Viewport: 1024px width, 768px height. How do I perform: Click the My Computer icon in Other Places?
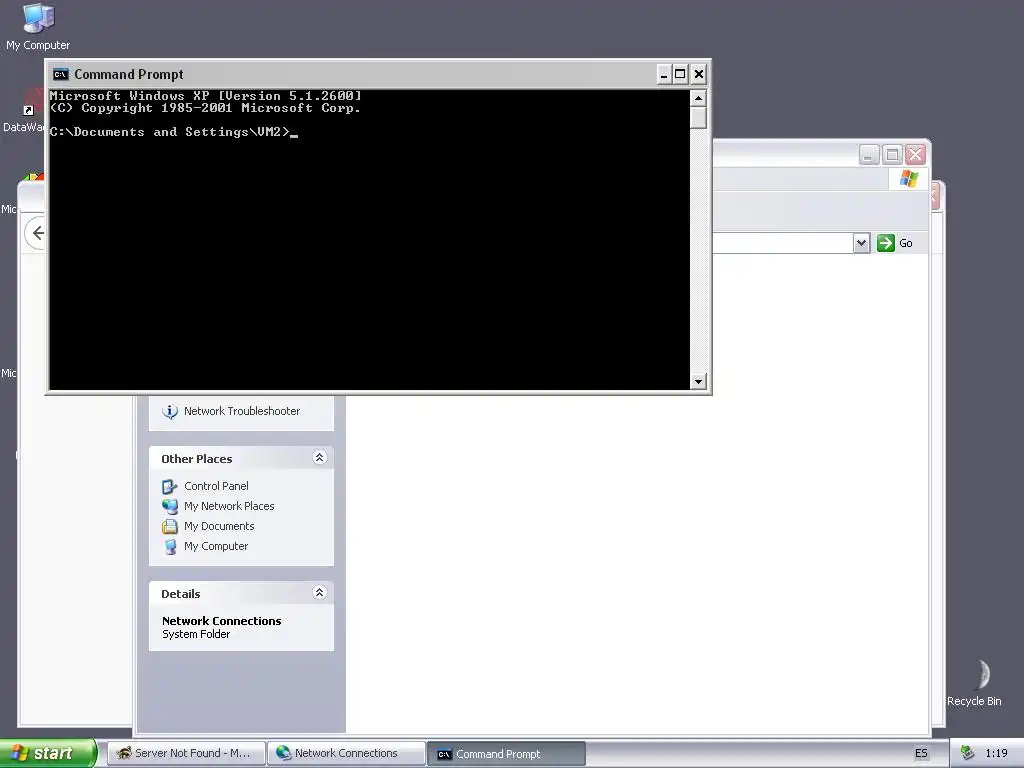coord(170,547)
